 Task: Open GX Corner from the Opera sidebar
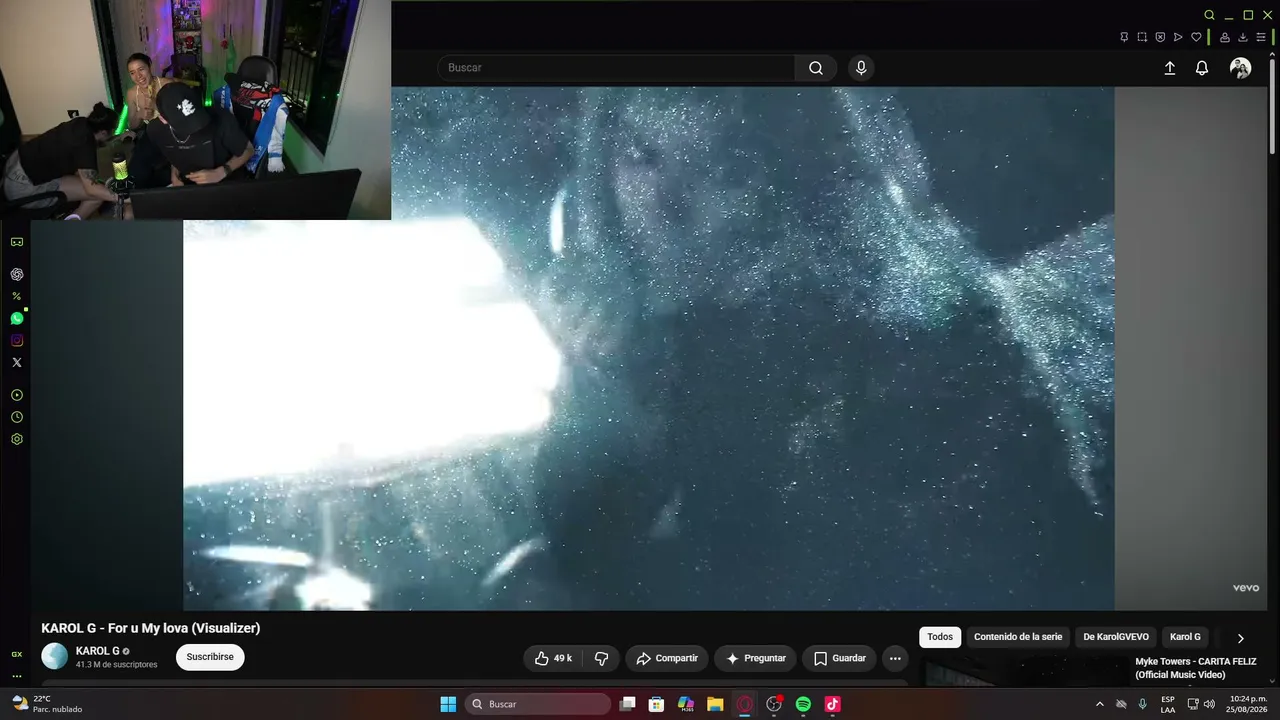(17, 242)
